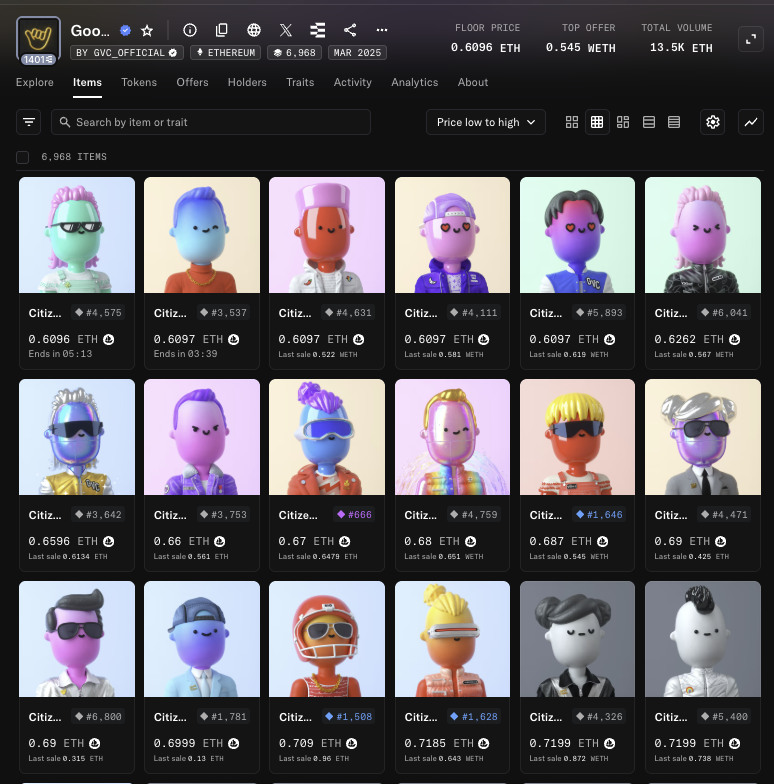This screenshot has width=774, height=784.
Task: Click the Top Offer 0.545 WETH stat
Action: (x=580, y=38)
